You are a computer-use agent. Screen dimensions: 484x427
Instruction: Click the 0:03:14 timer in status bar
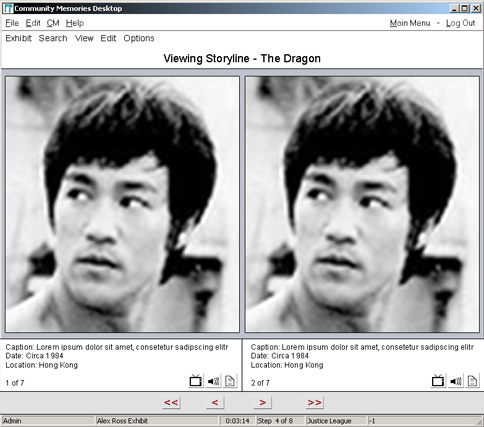point(237,421)
